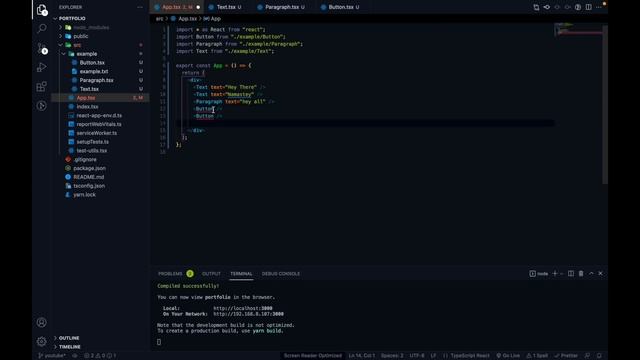
Task: Click the split terminal icon
Action: pos(571,273)
